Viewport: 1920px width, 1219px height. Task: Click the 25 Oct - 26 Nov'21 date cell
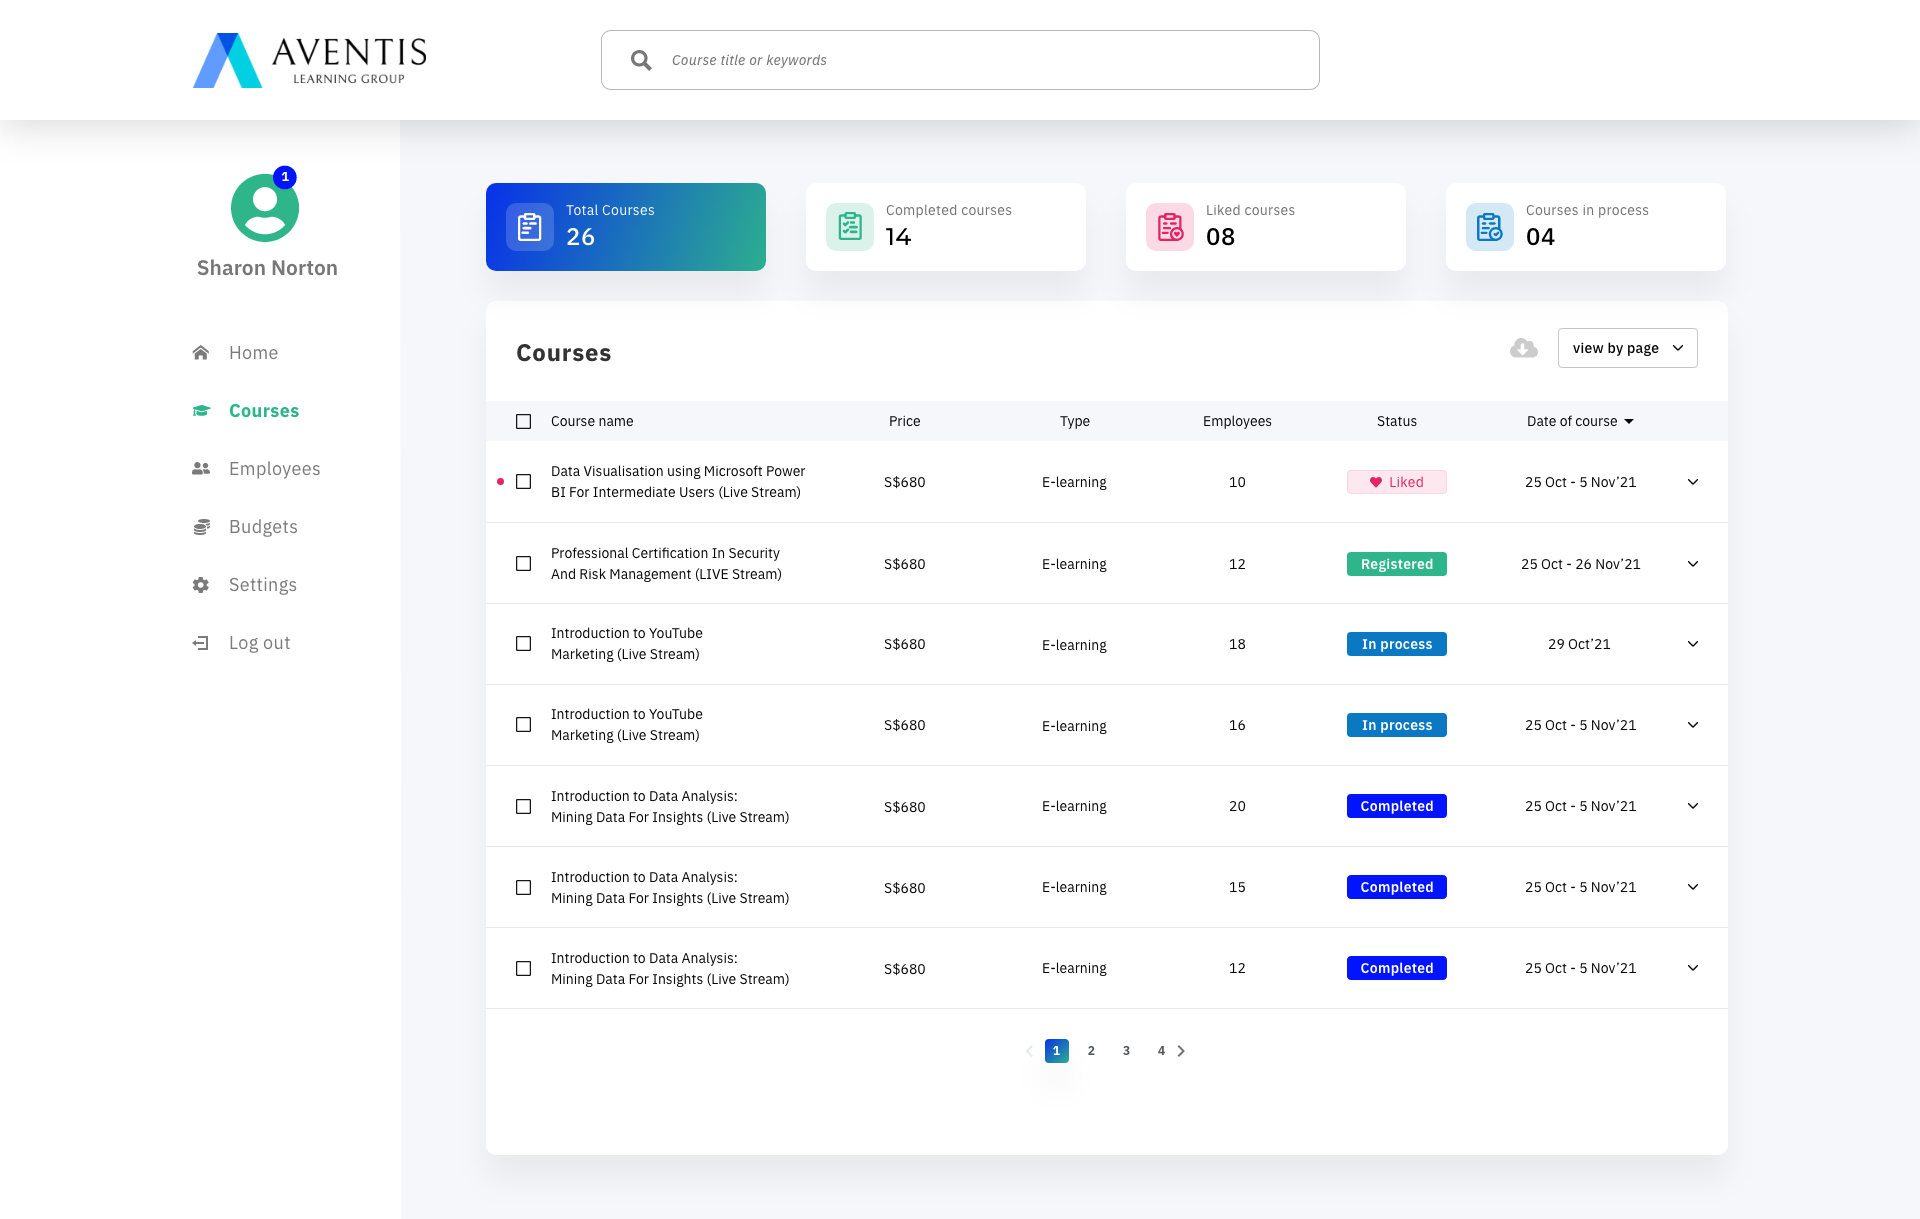(1581, 564)
